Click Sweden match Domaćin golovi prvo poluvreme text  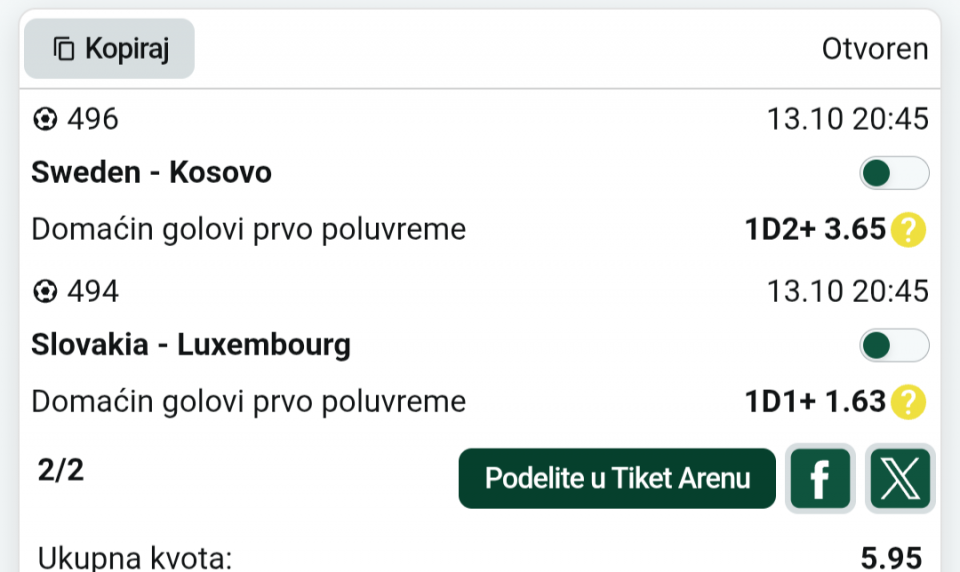[x=249, y=230]
